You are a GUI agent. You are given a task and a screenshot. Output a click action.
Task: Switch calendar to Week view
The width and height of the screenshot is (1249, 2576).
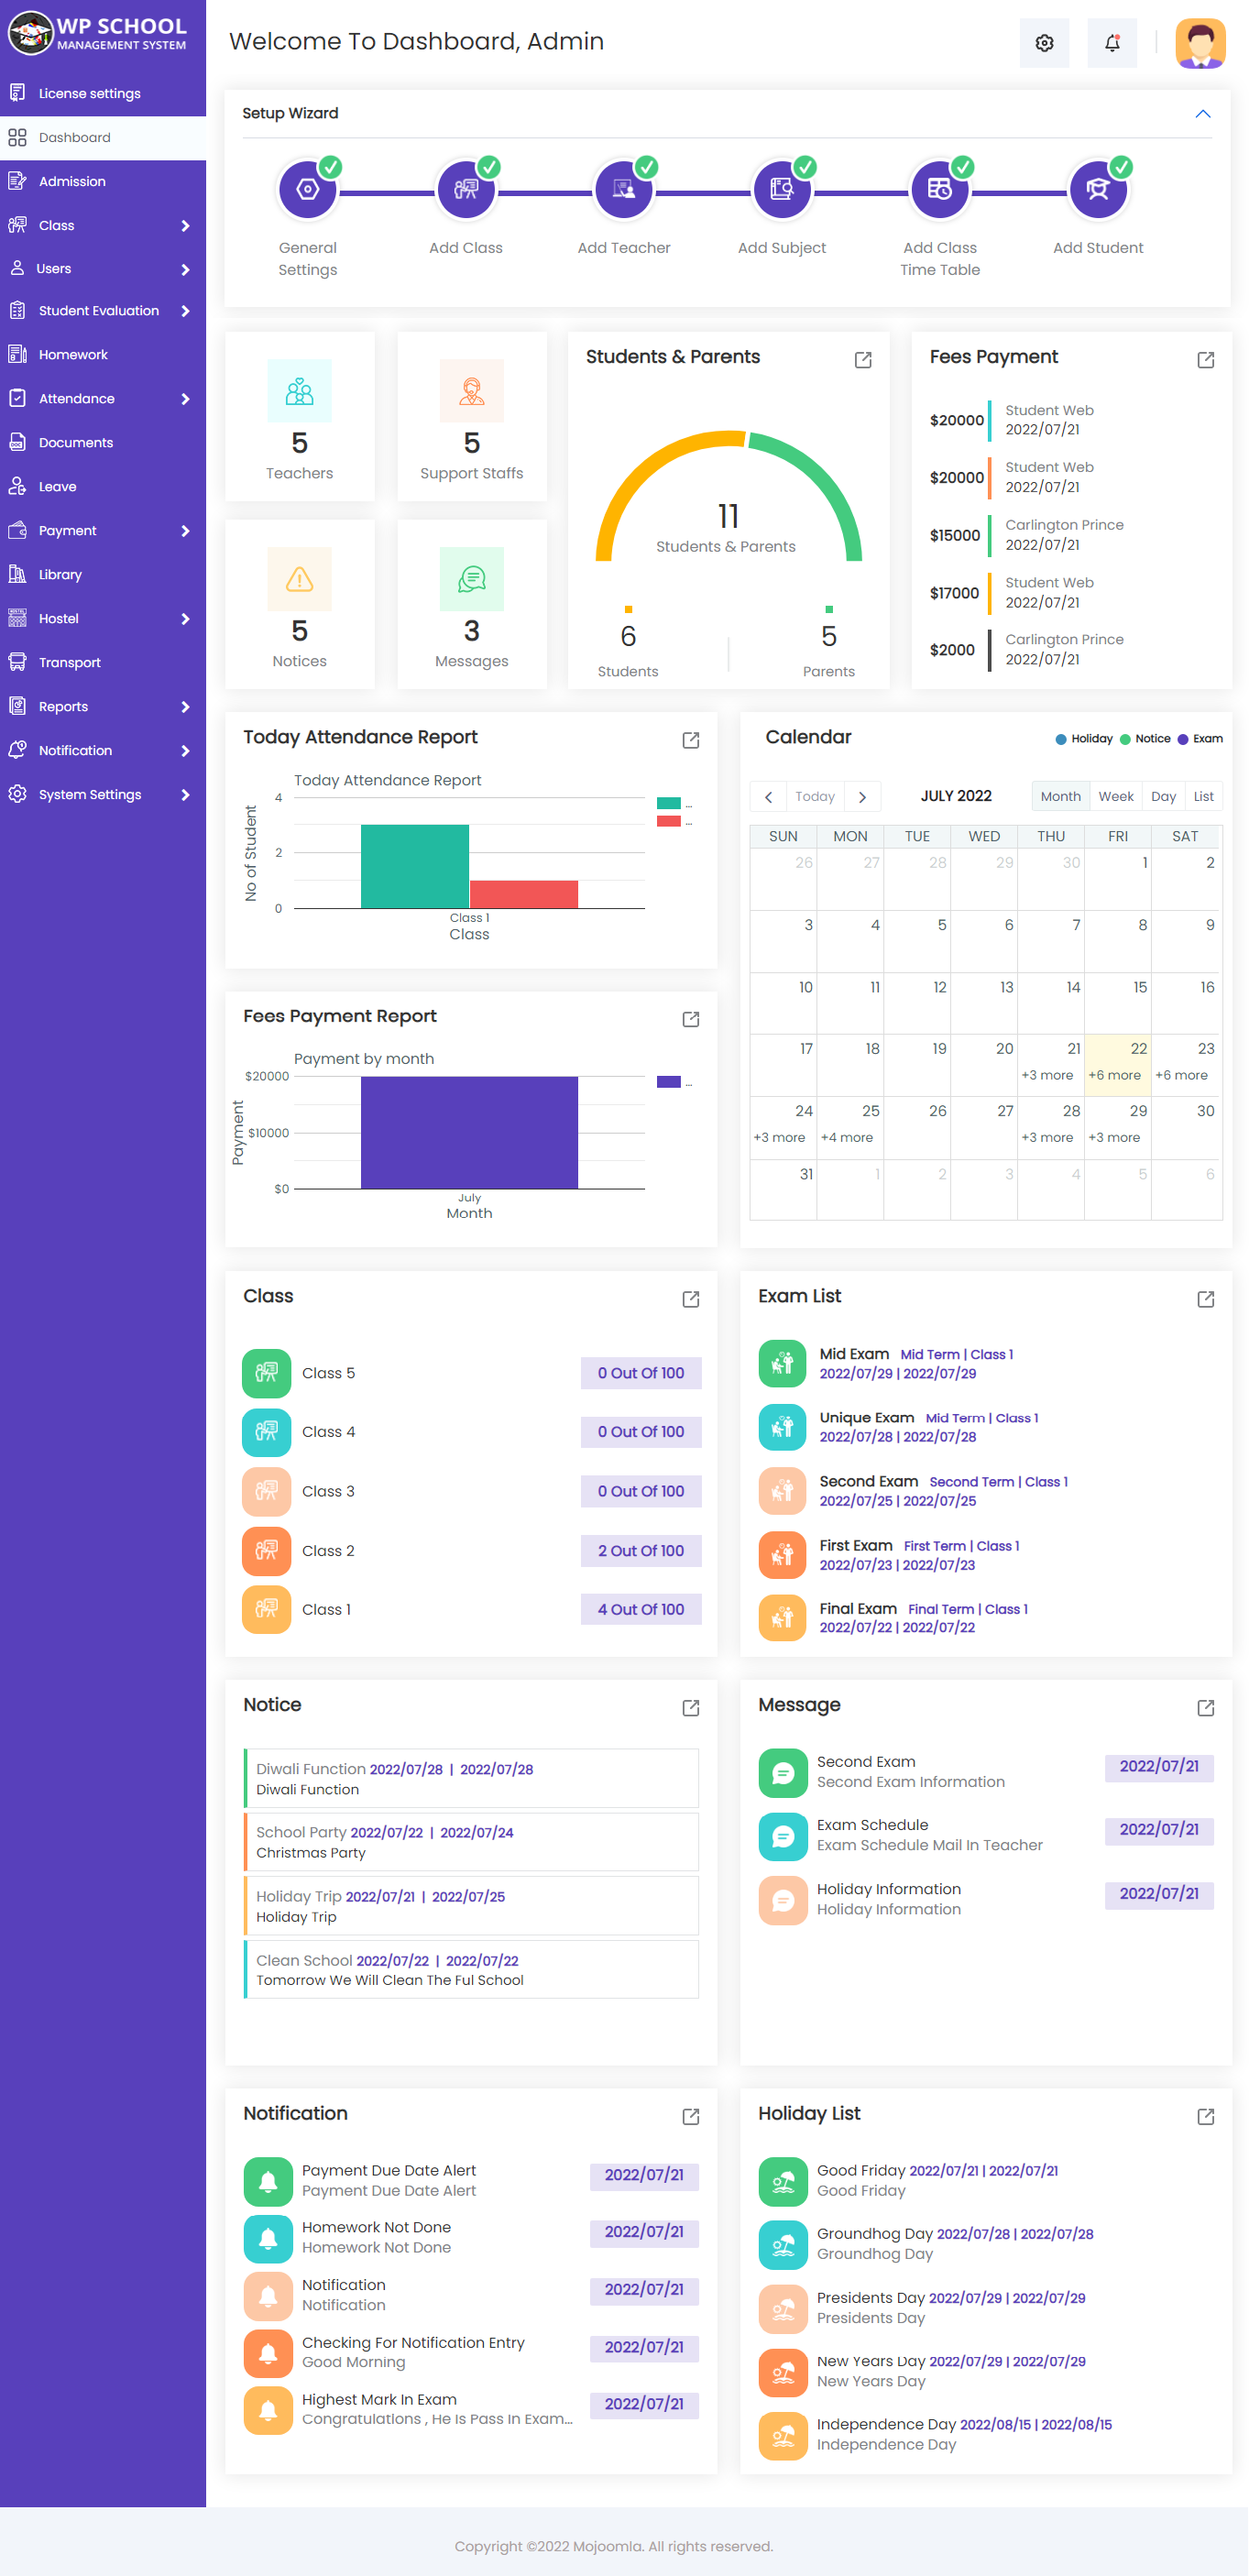[x=1116, y=797]
